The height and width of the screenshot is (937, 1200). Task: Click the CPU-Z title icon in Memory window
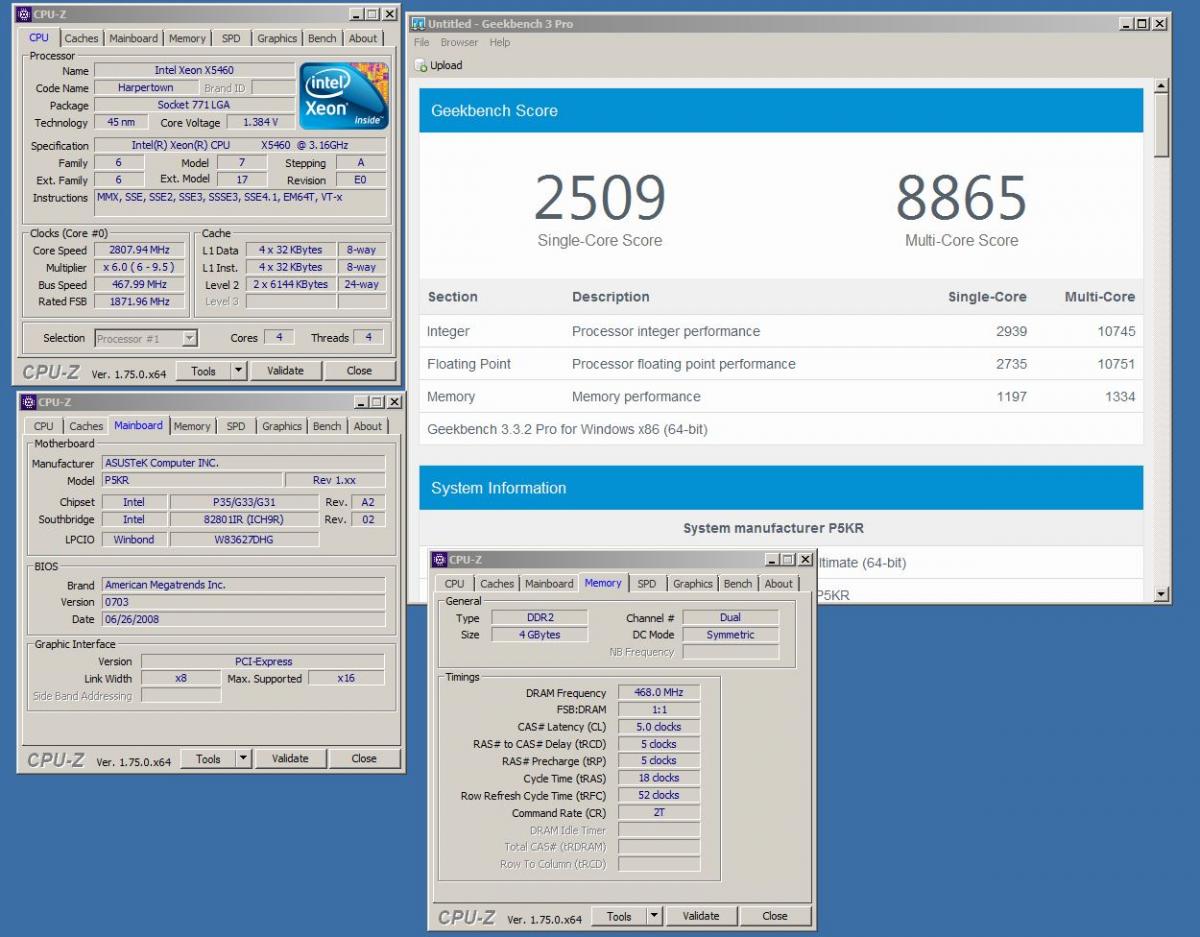point(439,560)
